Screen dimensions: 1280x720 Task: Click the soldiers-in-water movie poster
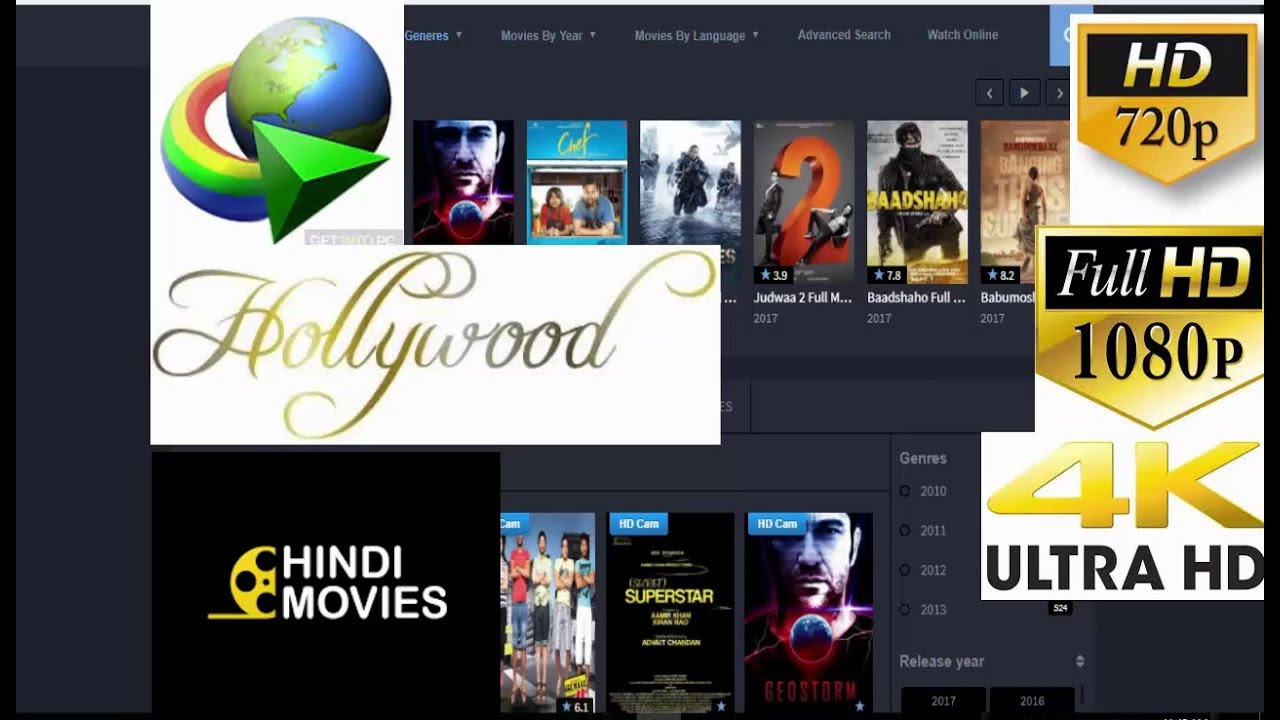click(x=690, y=183)
